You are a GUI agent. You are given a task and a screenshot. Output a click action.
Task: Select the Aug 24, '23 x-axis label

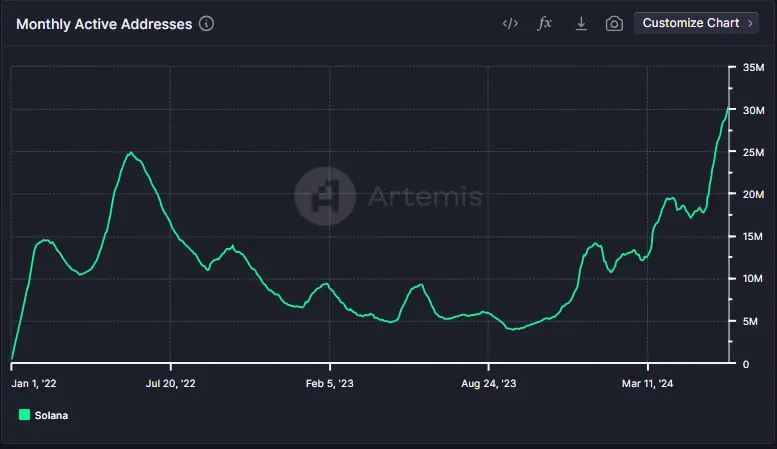point(489,383)
